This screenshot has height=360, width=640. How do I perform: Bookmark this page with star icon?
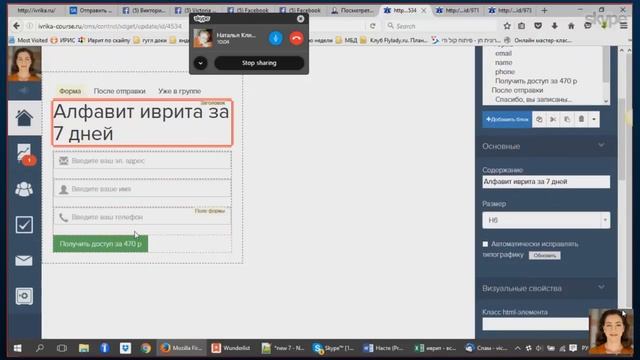507,26
